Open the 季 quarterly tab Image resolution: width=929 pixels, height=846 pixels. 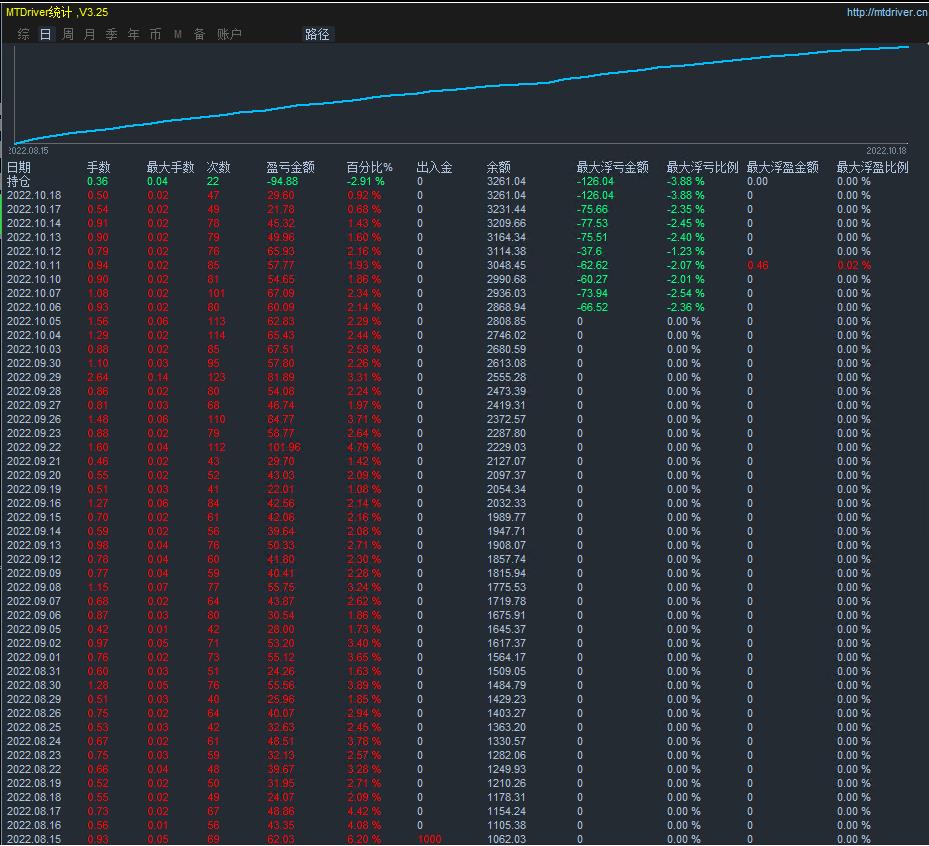(x=111, y=34)
